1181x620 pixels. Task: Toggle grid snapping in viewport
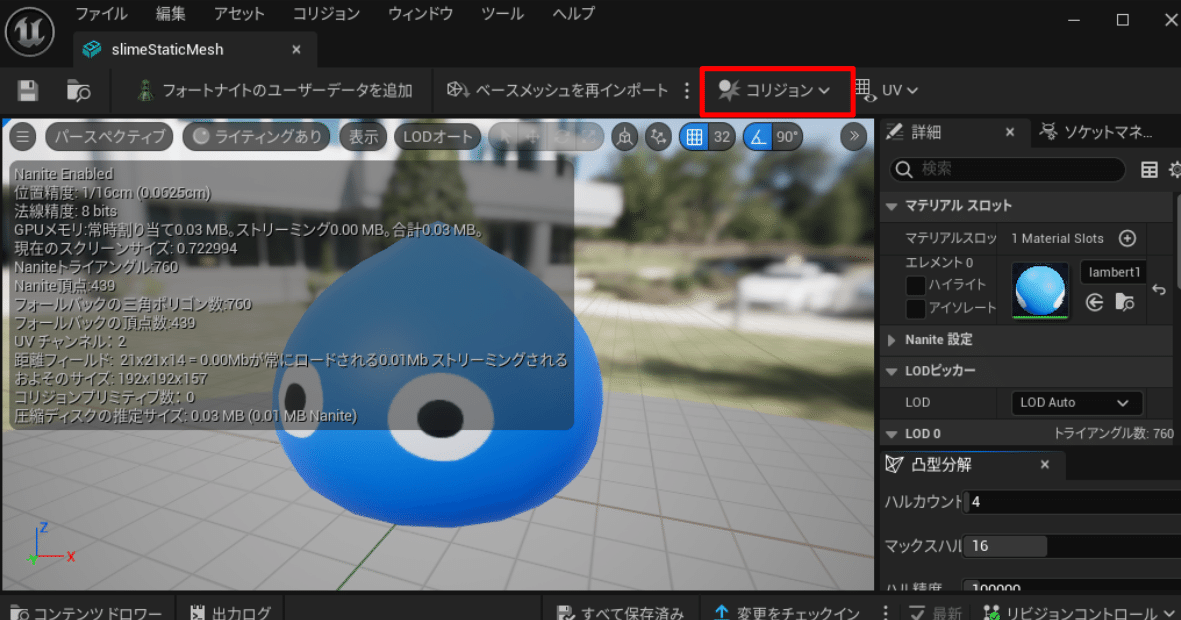tap(694, 136)
